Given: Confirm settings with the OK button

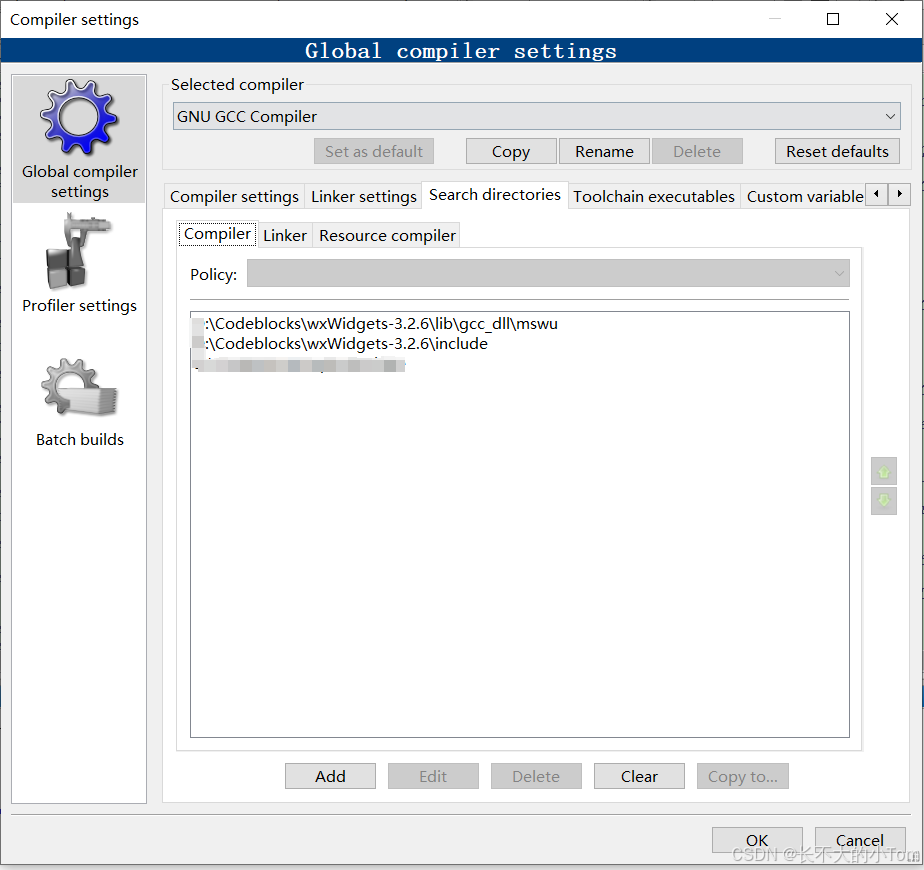Looking at the screenshot, I should pos(757,840).
